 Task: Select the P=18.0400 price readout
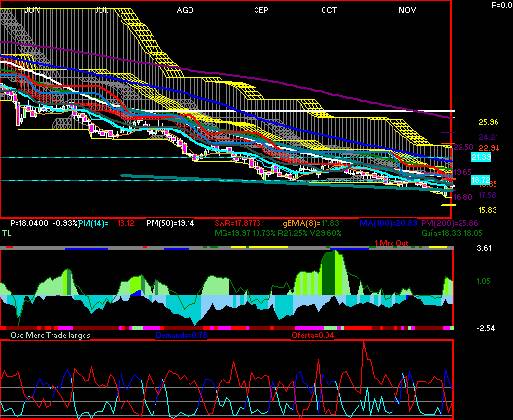[x=29, y=223]
